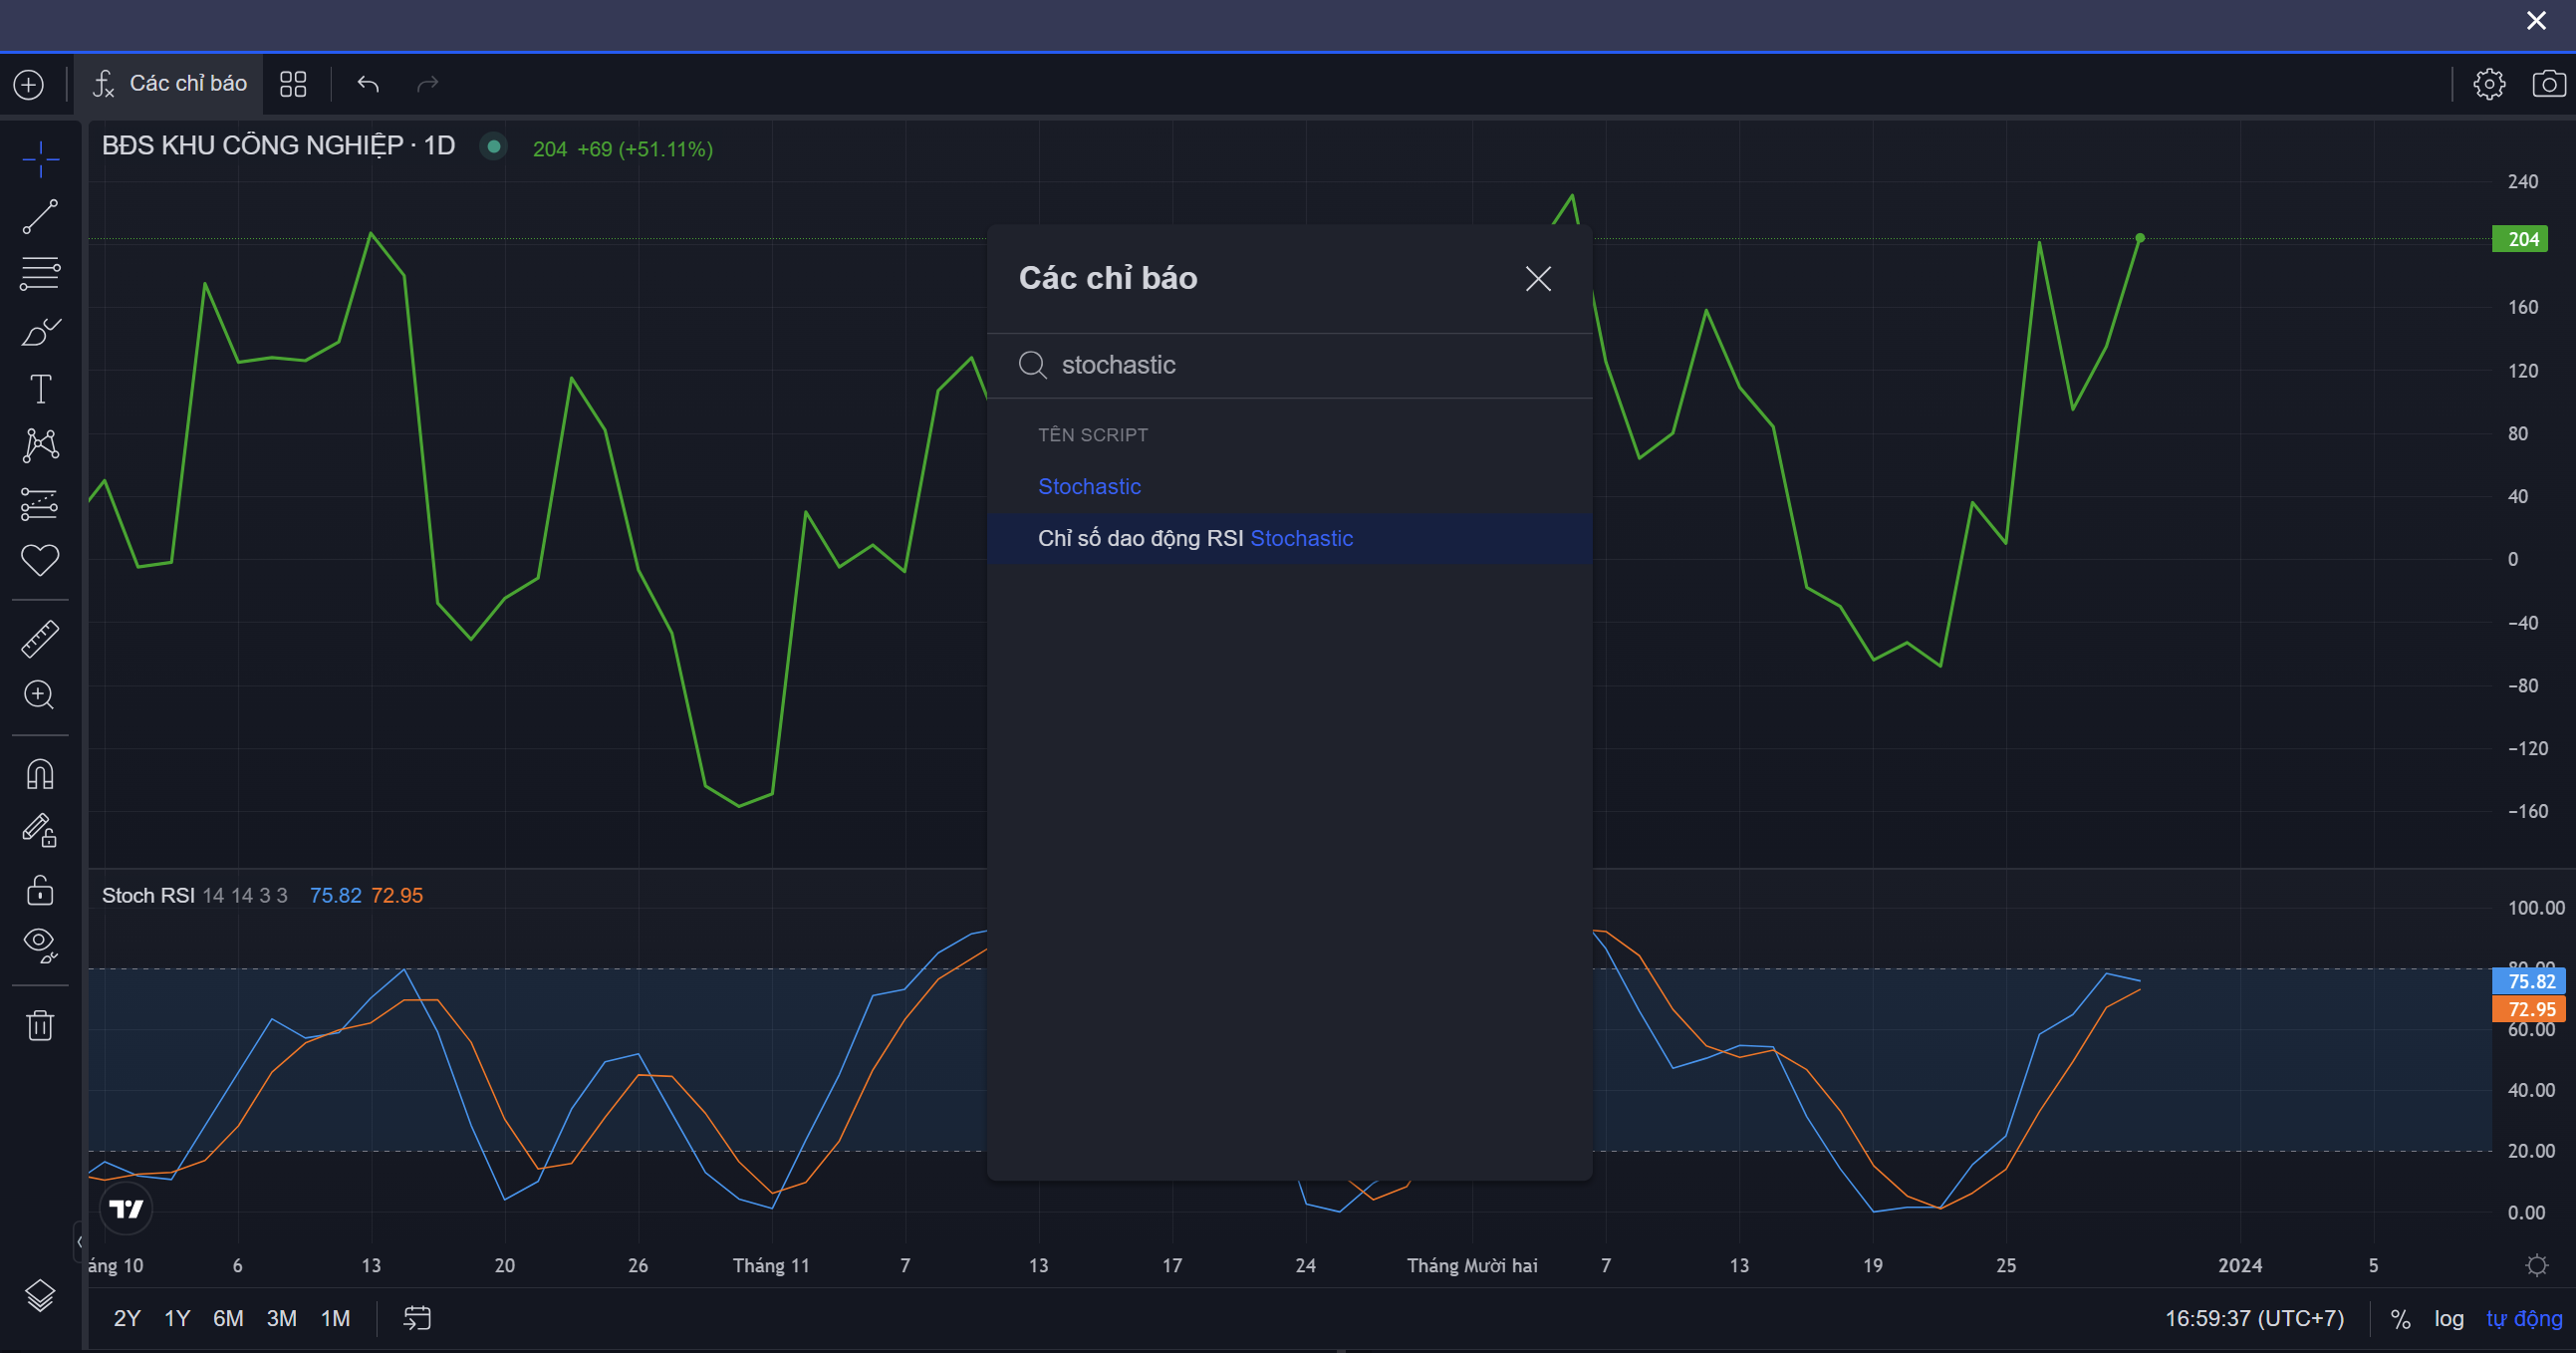
Task: Click the stochastic search input field
Action: tap(1300, 365)
